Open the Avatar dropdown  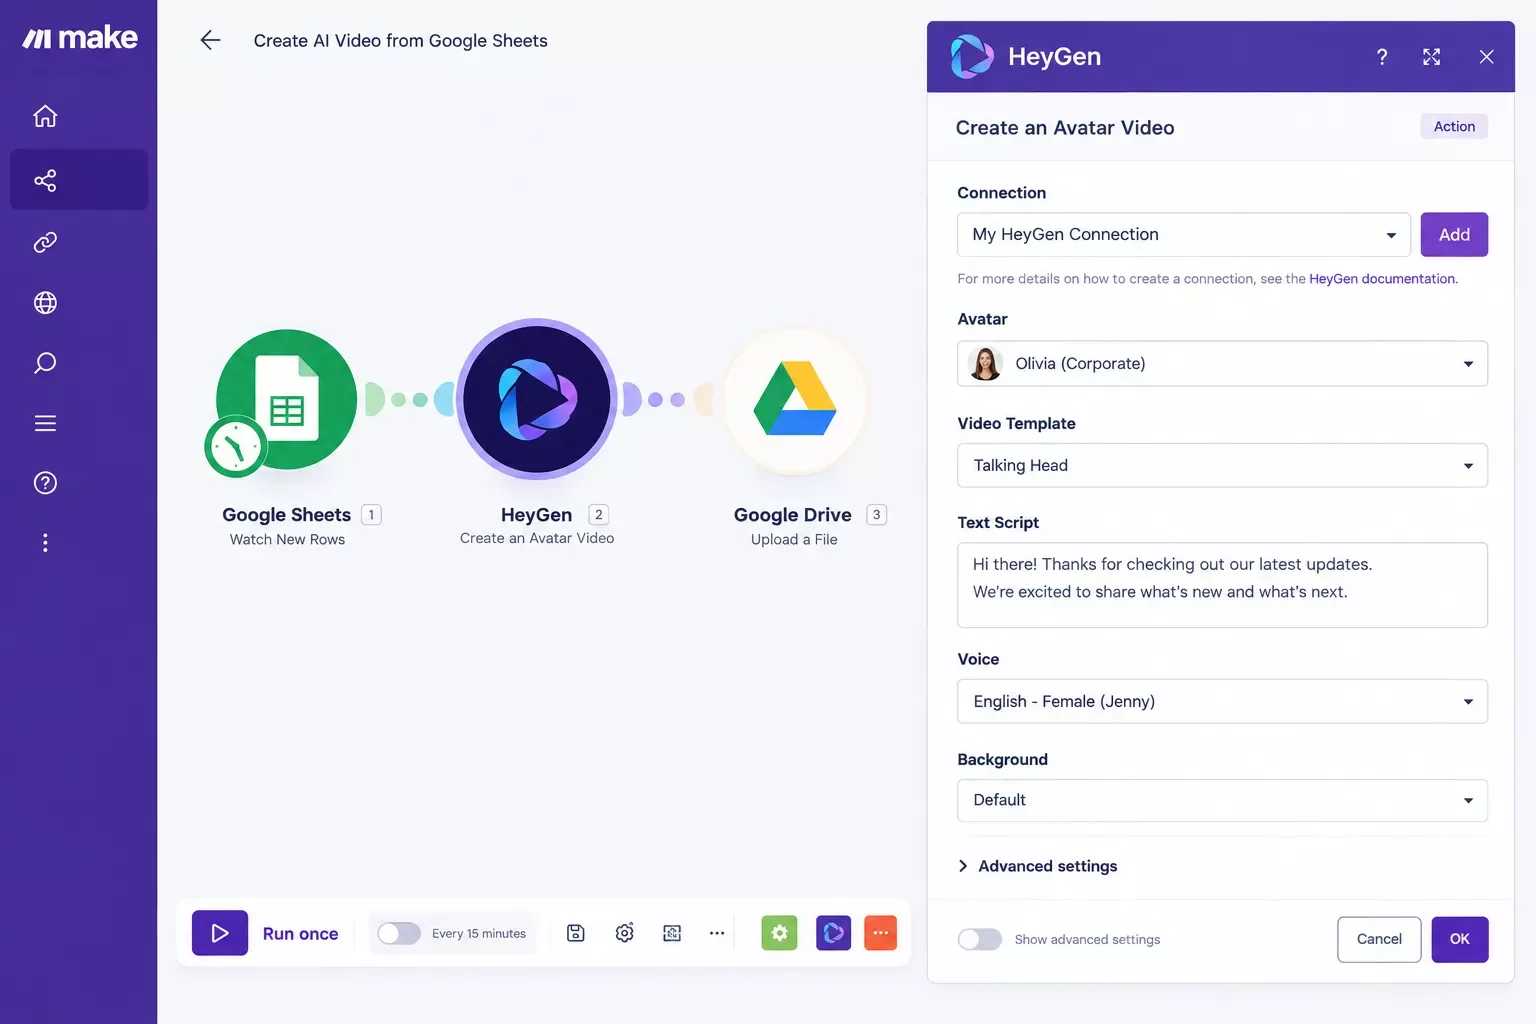point(1222,363)
